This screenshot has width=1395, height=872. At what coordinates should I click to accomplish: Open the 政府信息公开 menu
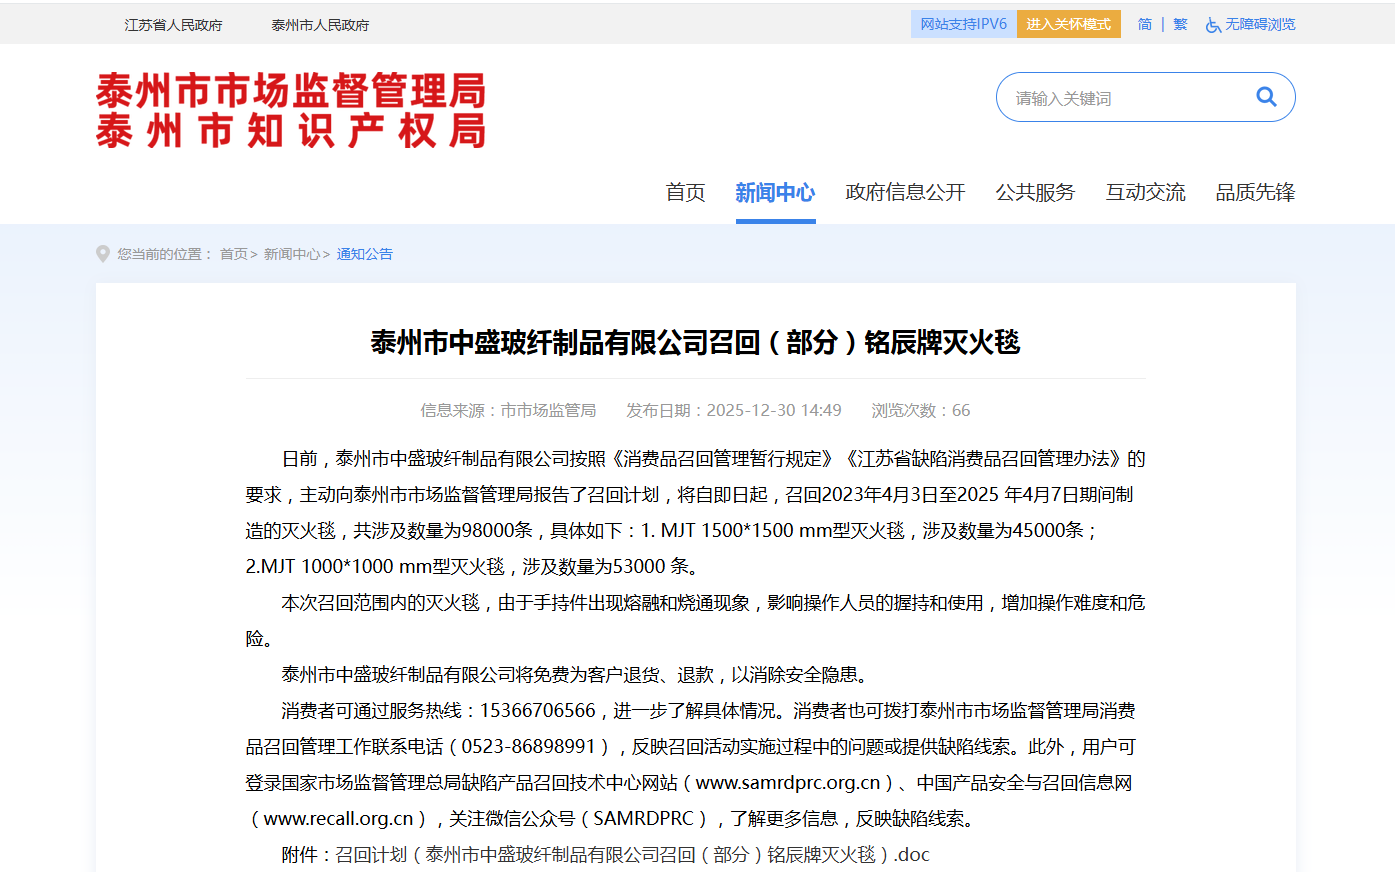(x=905, y=192)
